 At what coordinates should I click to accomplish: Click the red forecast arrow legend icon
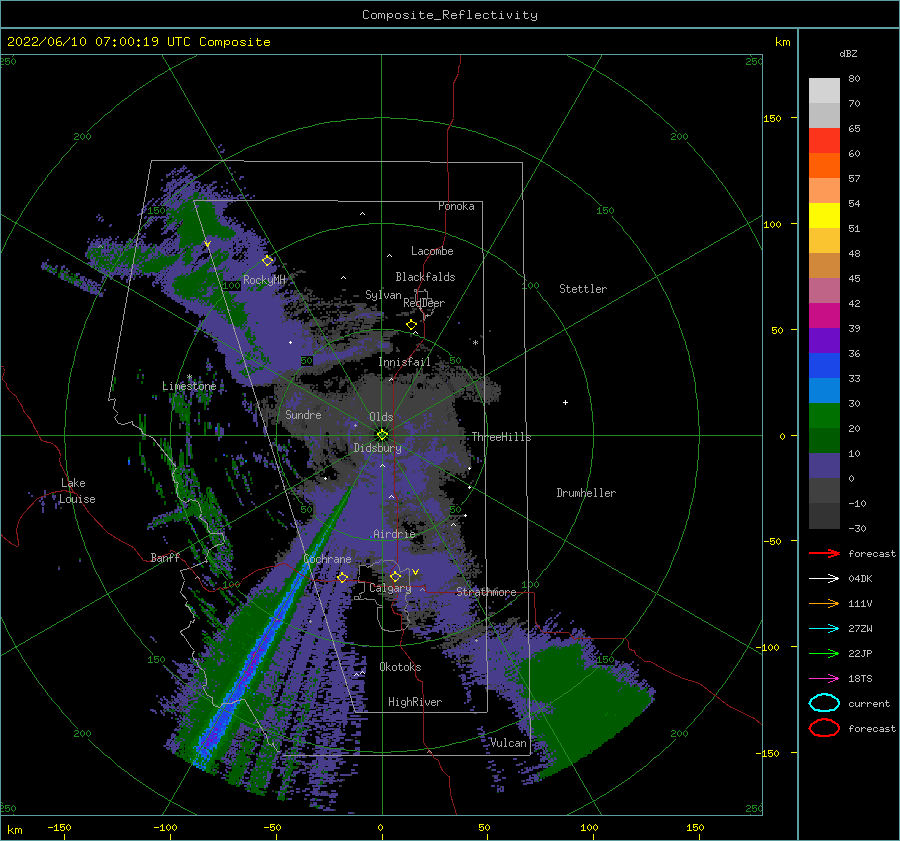(x=824, y=553)
